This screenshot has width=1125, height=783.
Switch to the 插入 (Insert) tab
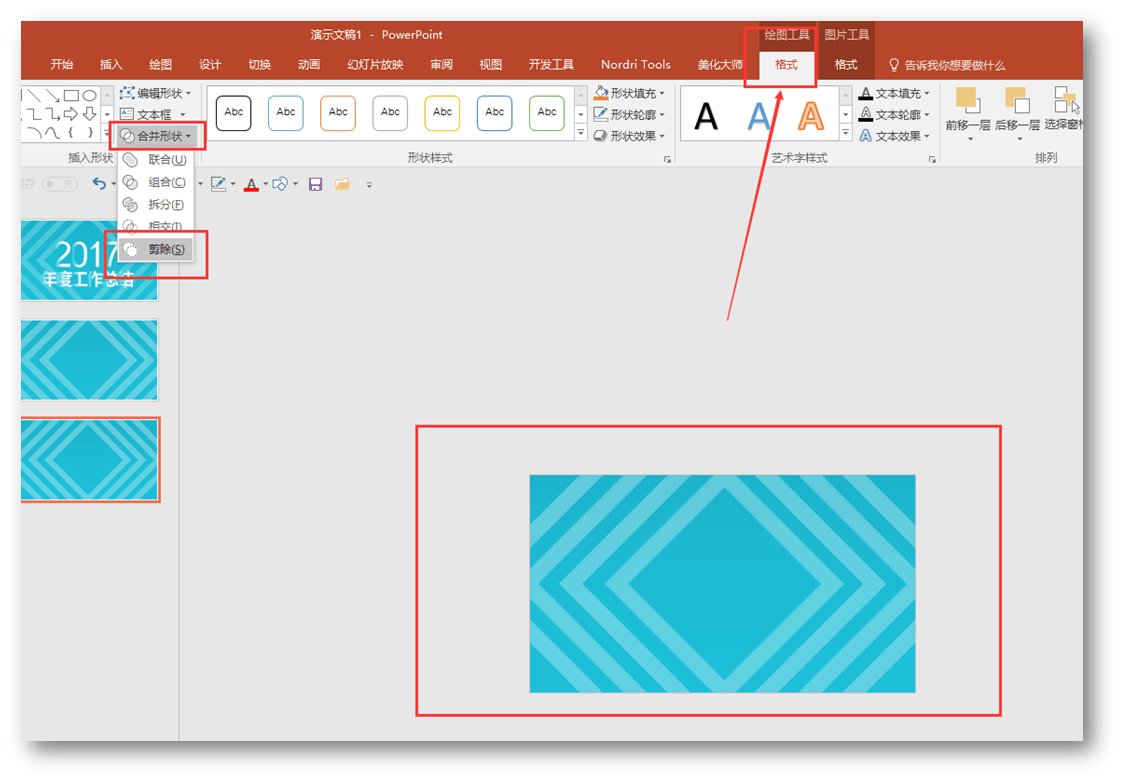click(x=110, y=65)
